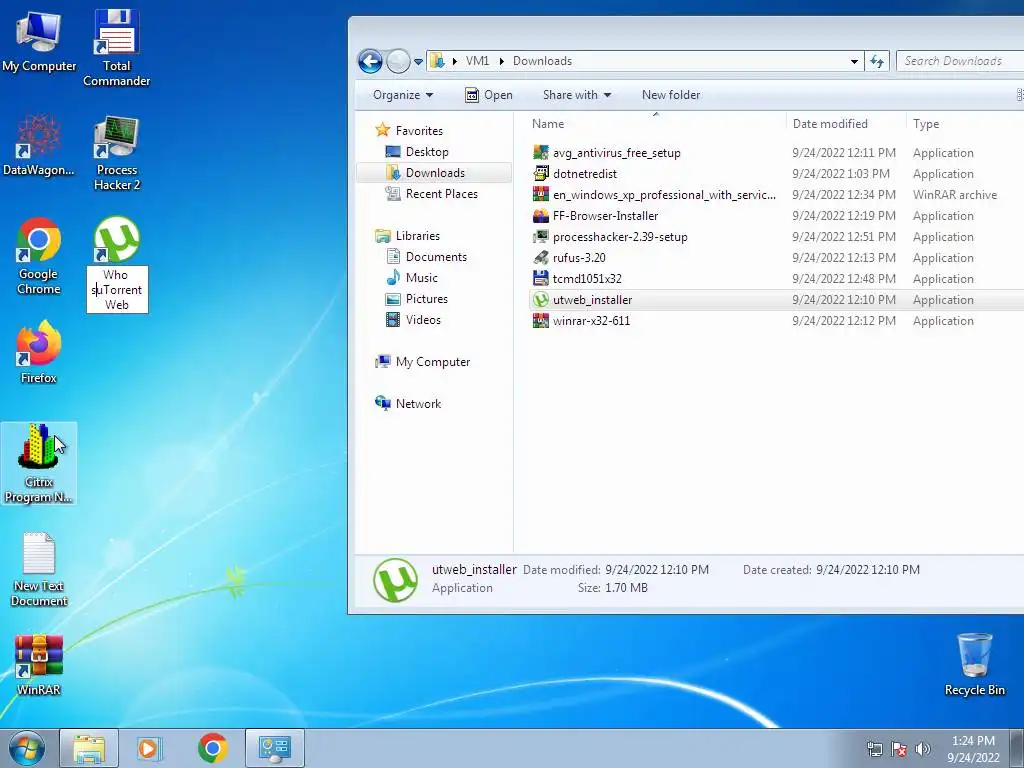Open the Windows Start button
Screen dimensions: 1024x768
(x=26, y=748)
